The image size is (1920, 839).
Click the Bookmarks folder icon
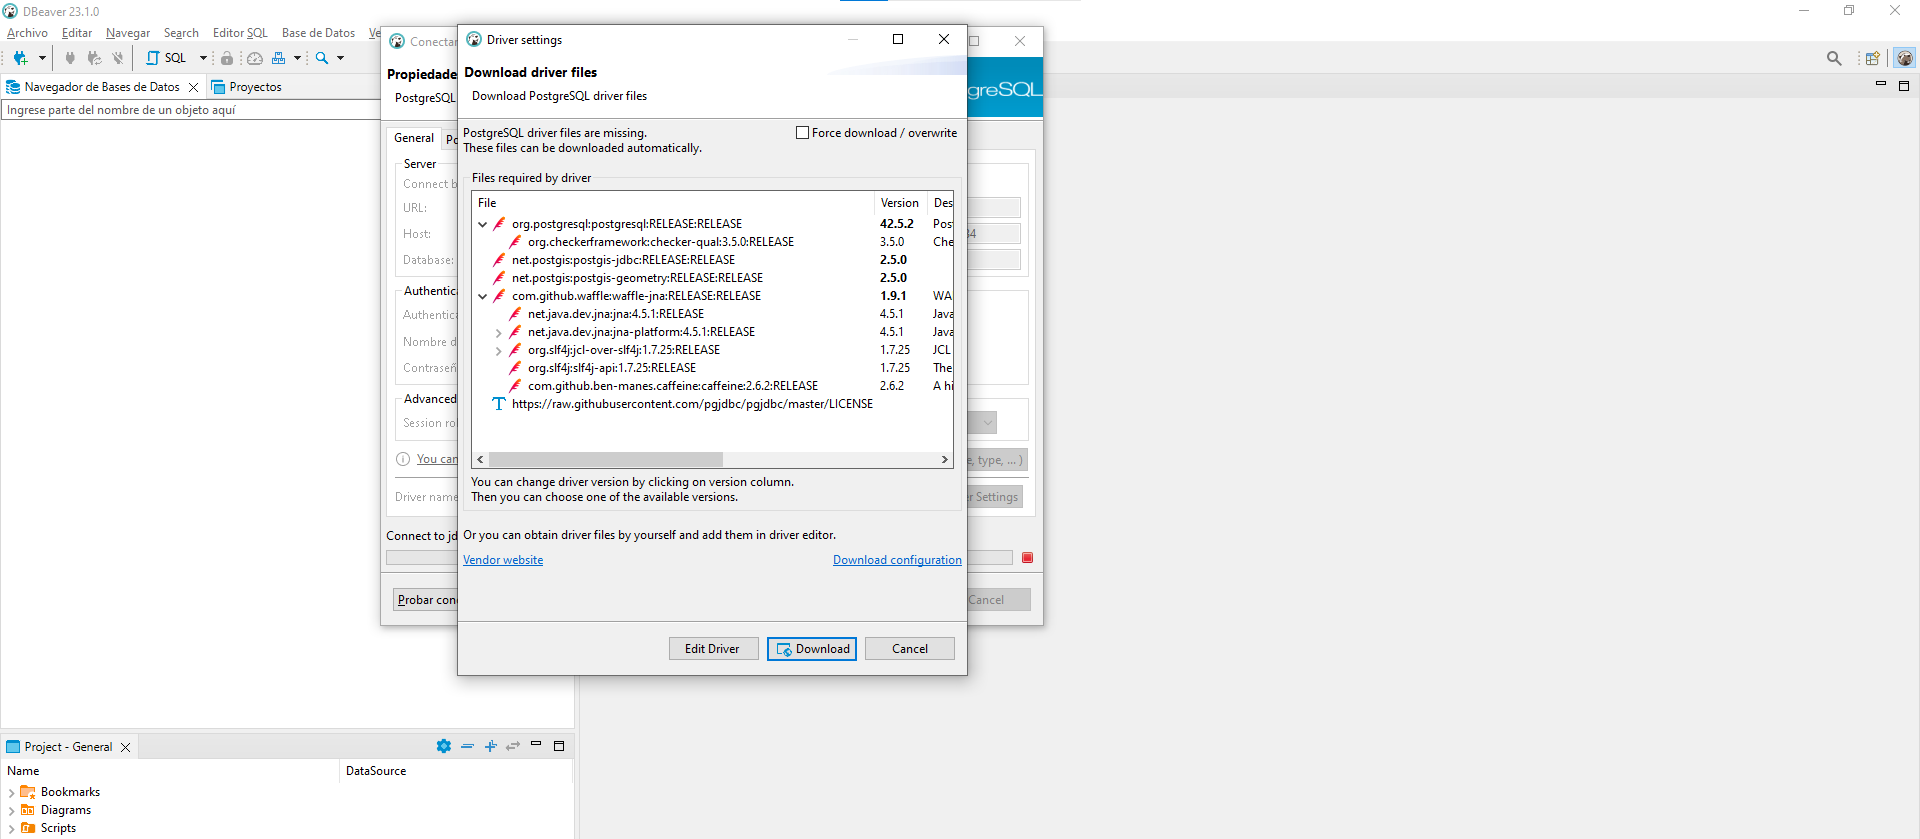click(28, 792)
